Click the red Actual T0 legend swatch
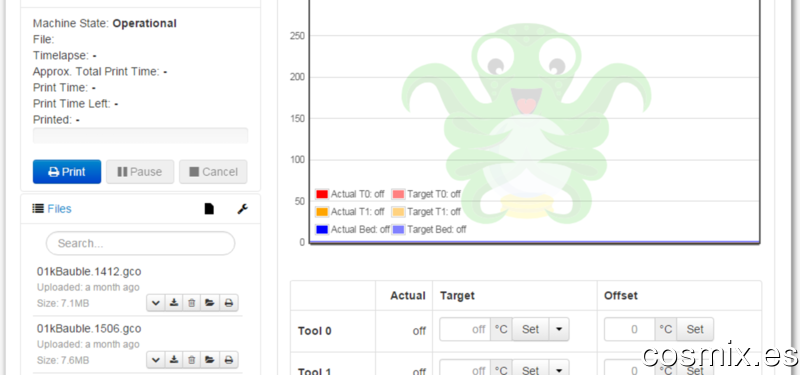This screenshot has width=800, height=375. [x=322, y=194]
